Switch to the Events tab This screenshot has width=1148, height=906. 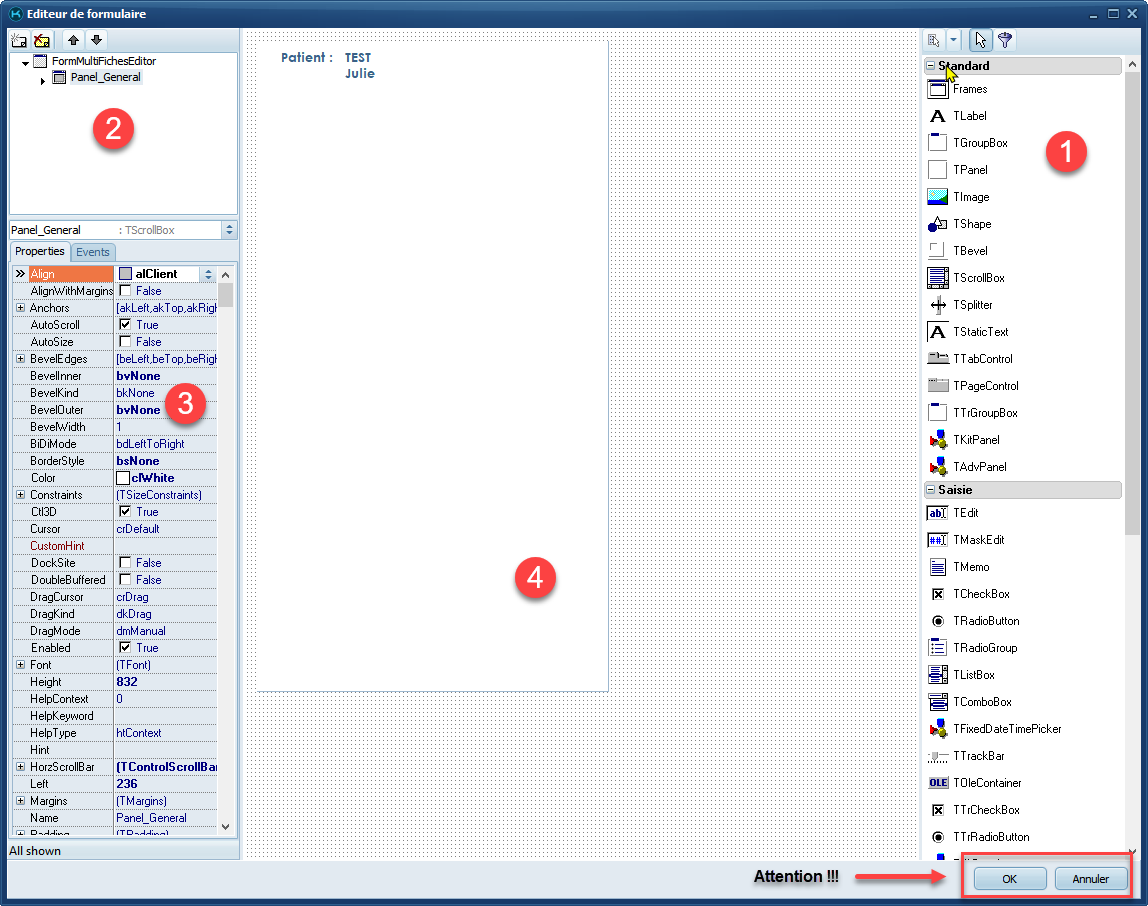pyautogui.click(x=93, y=252)
